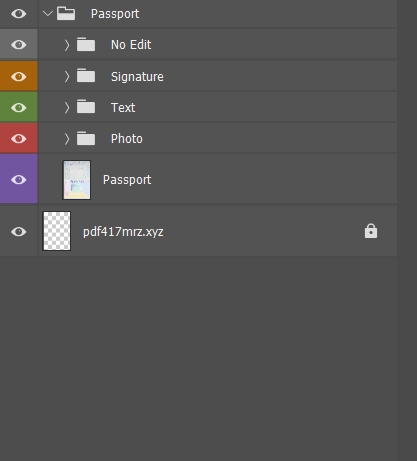
Task: Toggle visibility of No Edit group
Action: [x=19, y=45]
